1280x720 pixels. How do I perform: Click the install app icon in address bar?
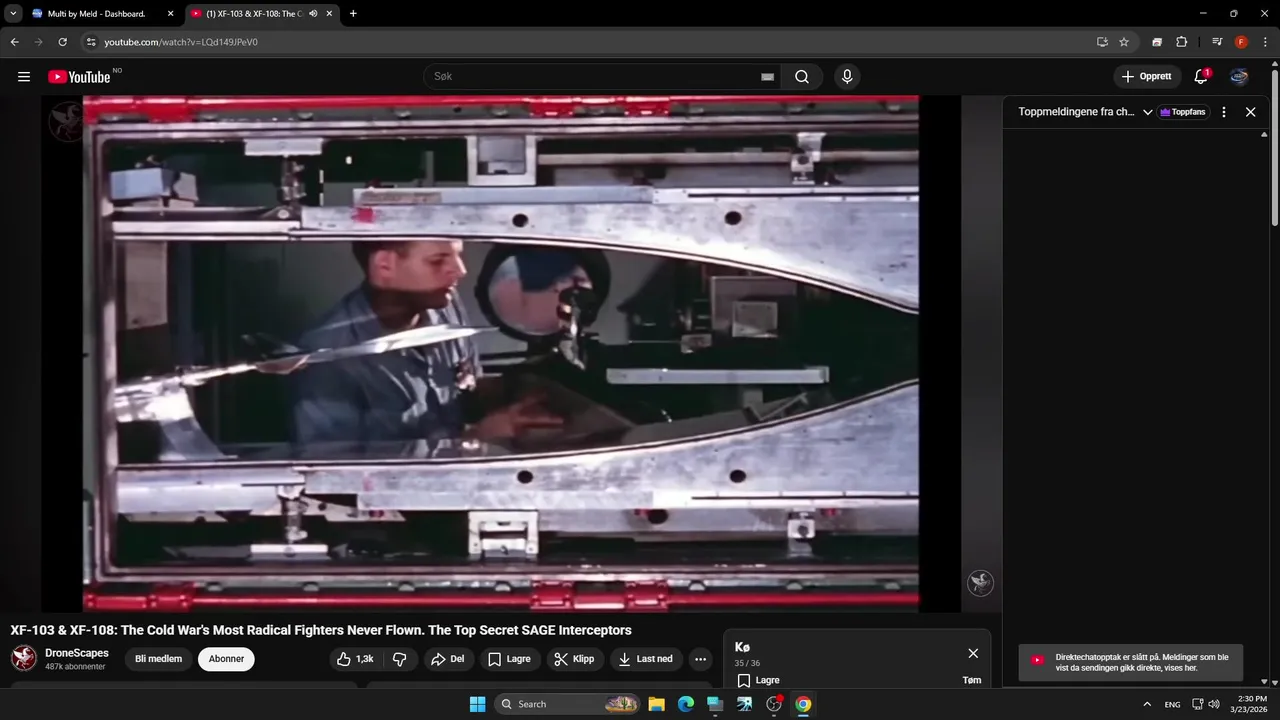[x=1102, y=42]
